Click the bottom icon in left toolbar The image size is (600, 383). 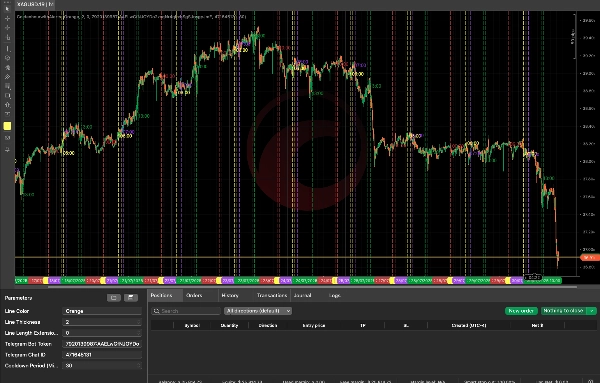click(7, 150)
